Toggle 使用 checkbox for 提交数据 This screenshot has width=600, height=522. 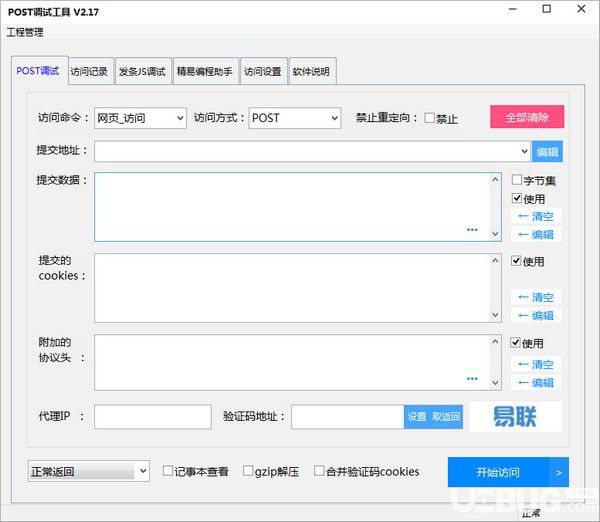[x=517, y=198]
